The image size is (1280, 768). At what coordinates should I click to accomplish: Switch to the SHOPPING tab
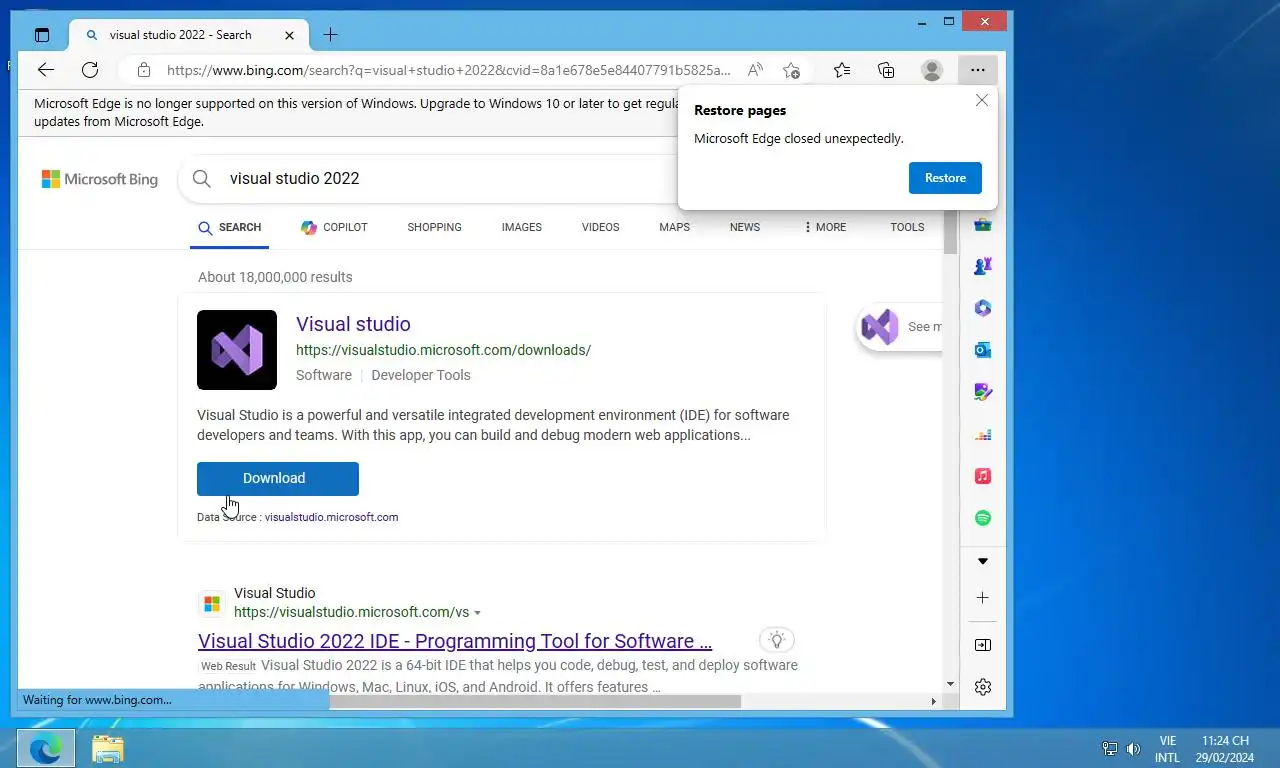(434, 227)
